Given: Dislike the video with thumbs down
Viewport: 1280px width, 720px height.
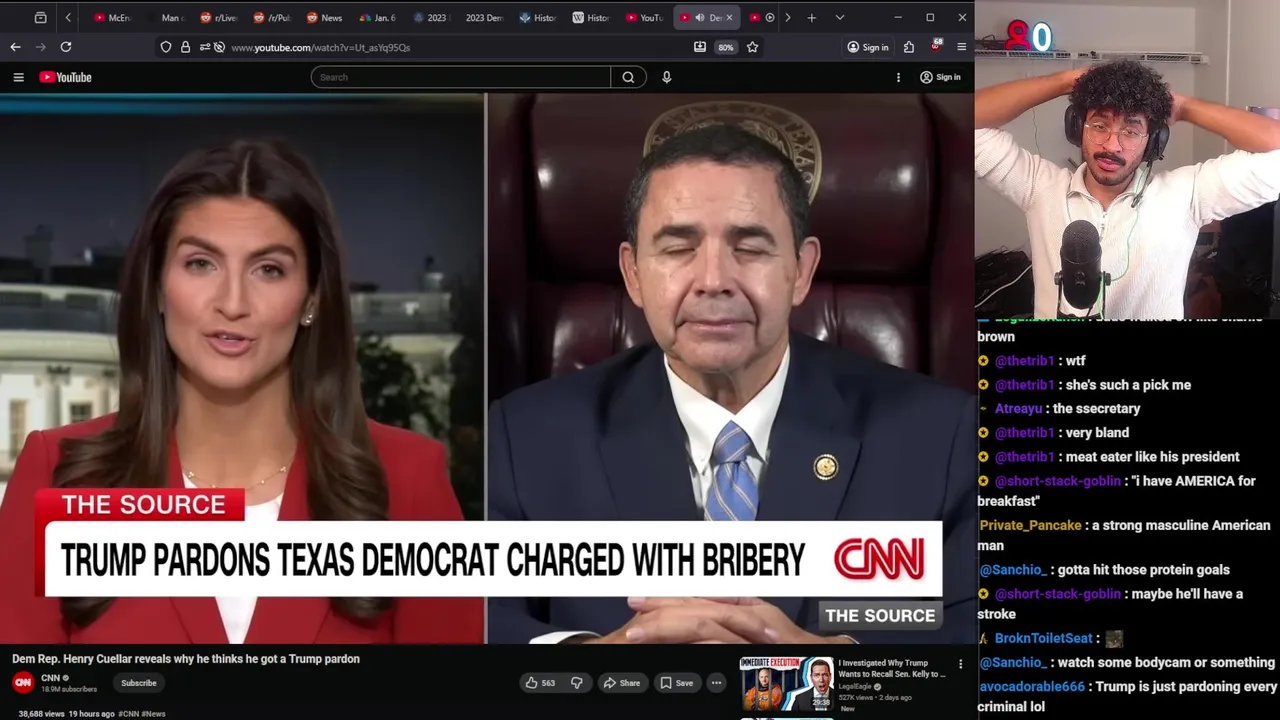Looking at the screenshot, I should [x=576, y=683].
